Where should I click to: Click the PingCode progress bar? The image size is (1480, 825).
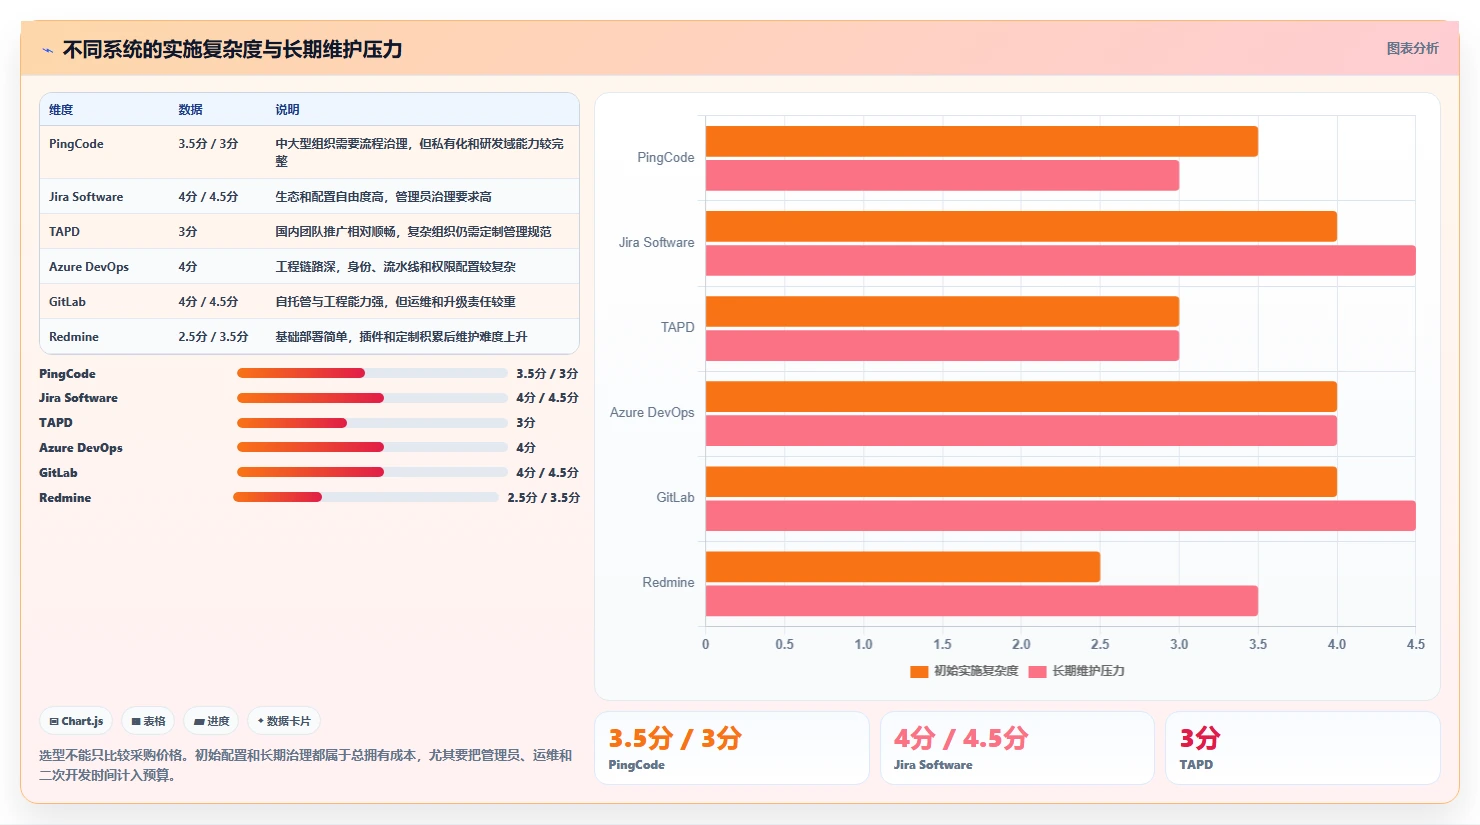372,373
